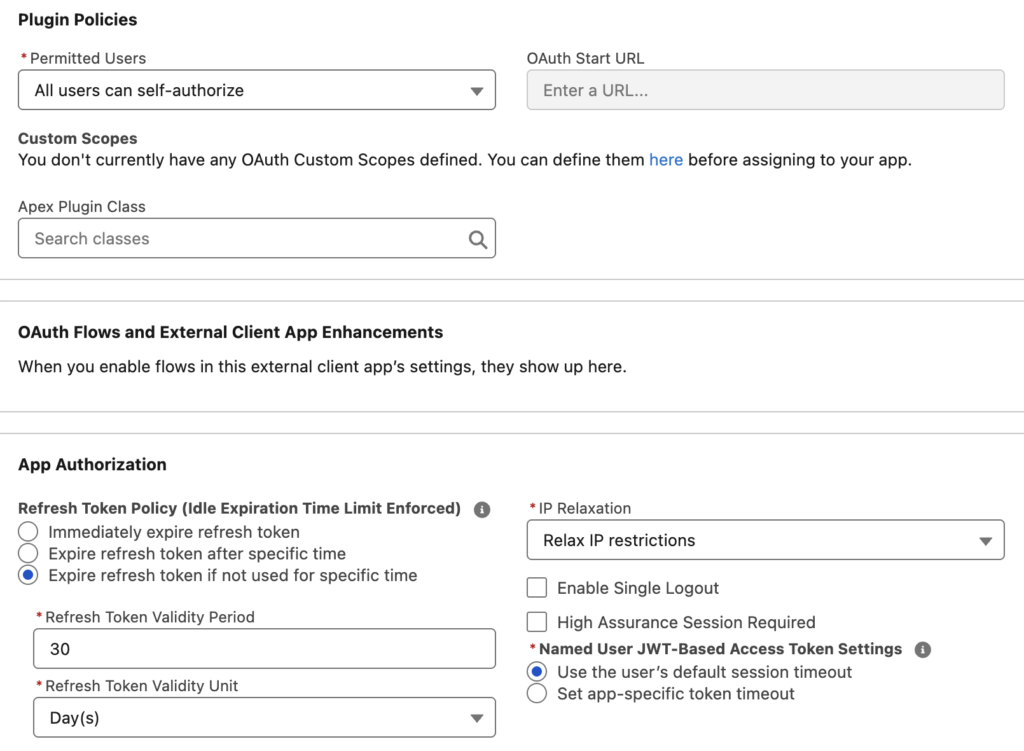Select Use the user's default session timeout
1024x751 pixels.
pos(537,671)
